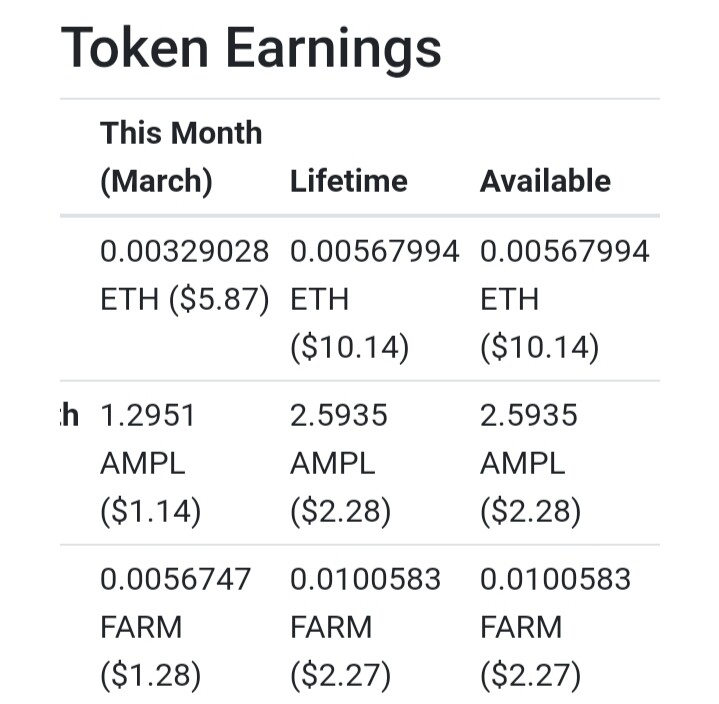Screen dimensions: 719x704
Task: Select the ($5.87) ETH month value
Action: tap(219, 299)
